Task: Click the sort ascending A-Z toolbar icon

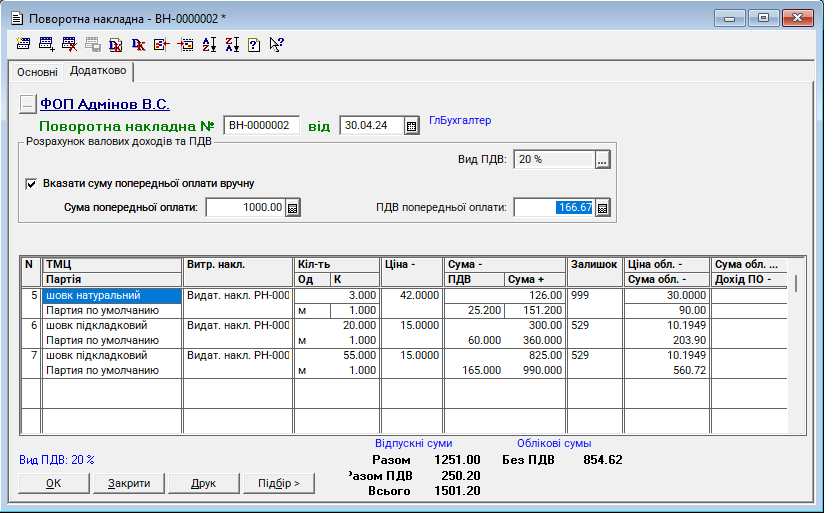Action: point(209,44)
